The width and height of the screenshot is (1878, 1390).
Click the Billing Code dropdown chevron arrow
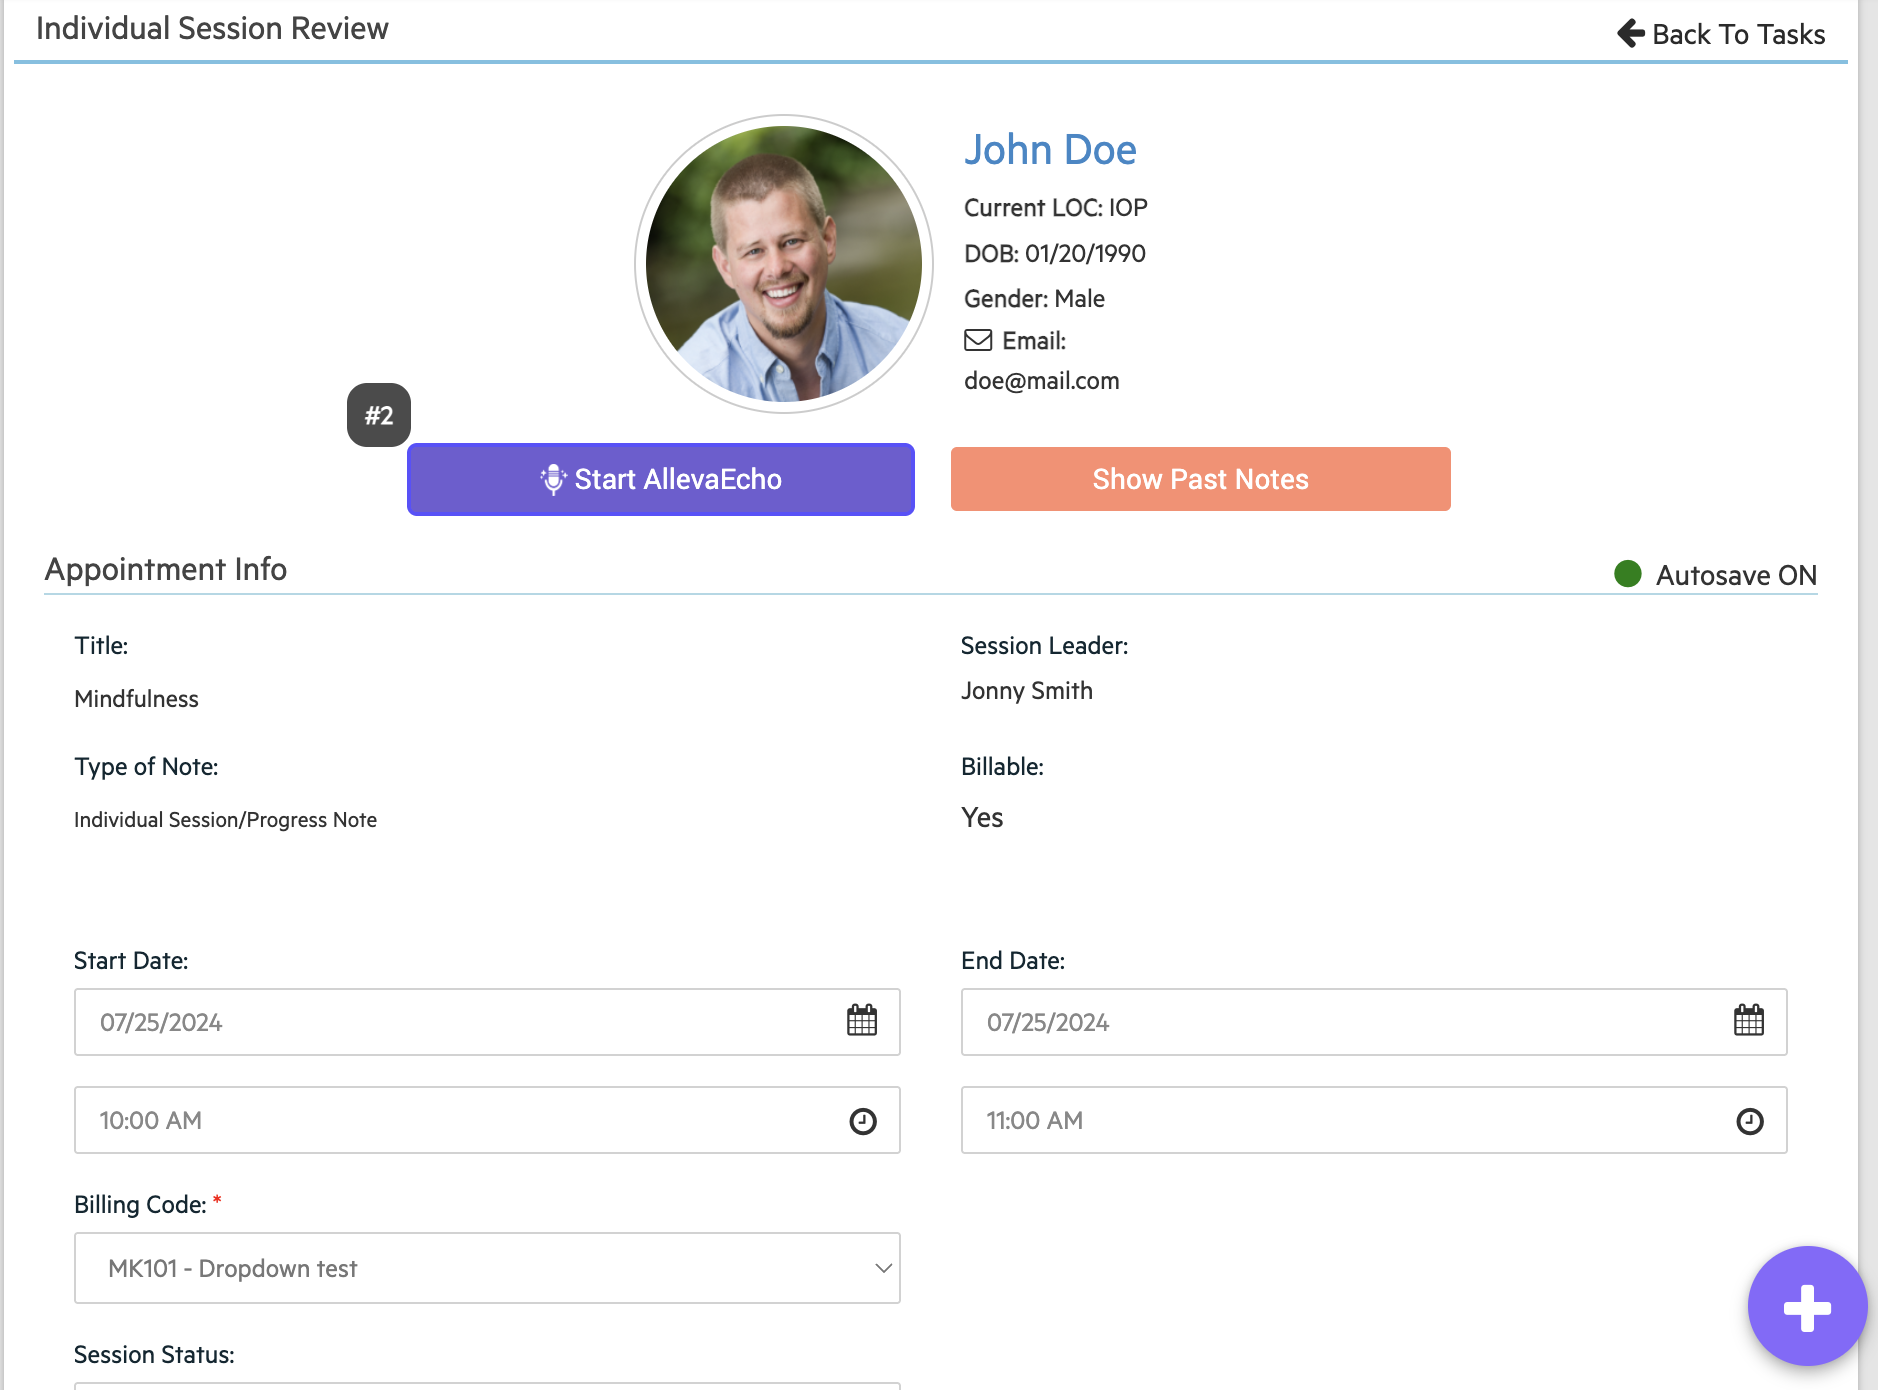883,1268
